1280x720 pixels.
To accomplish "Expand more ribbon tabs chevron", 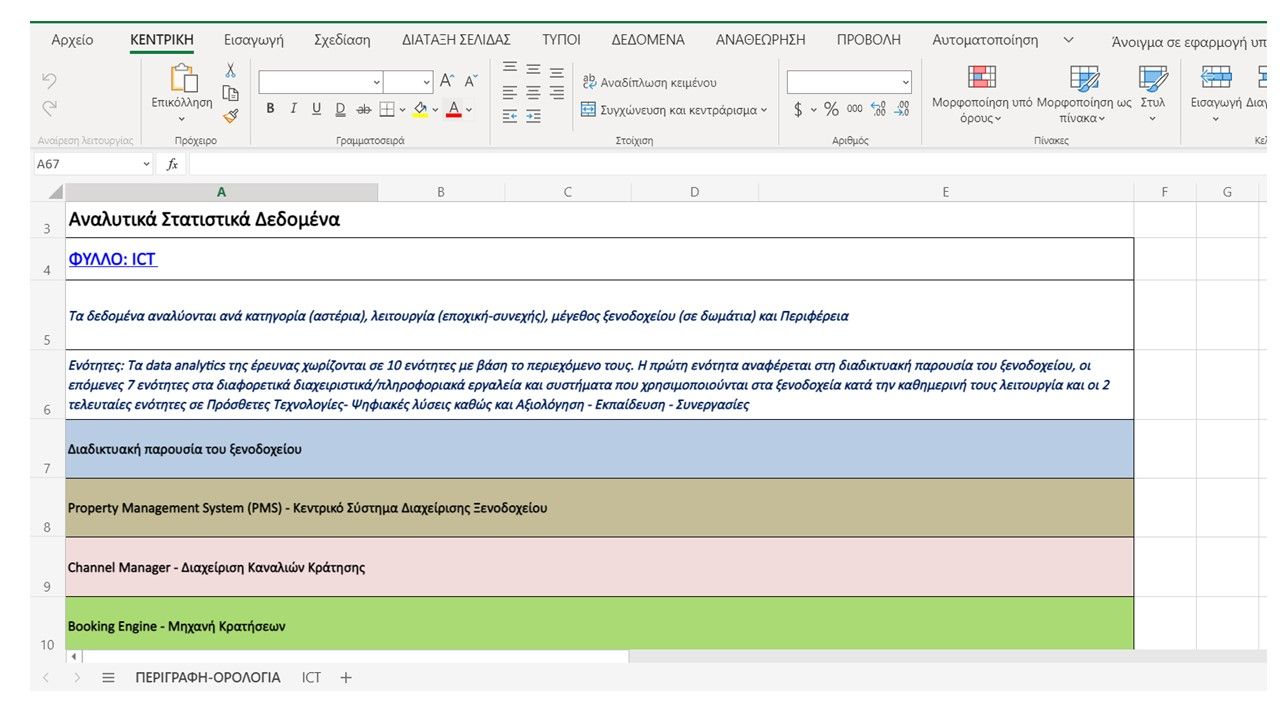I will coord(1068,40).
